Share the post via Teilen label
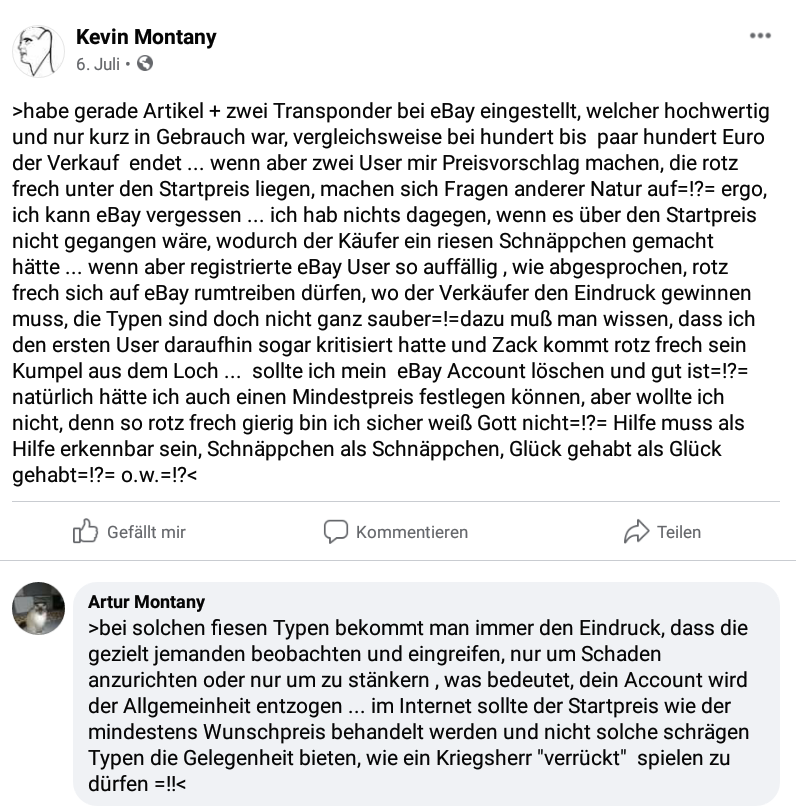Viewport: 796px width, 806px height. click(x=679, y=532)
